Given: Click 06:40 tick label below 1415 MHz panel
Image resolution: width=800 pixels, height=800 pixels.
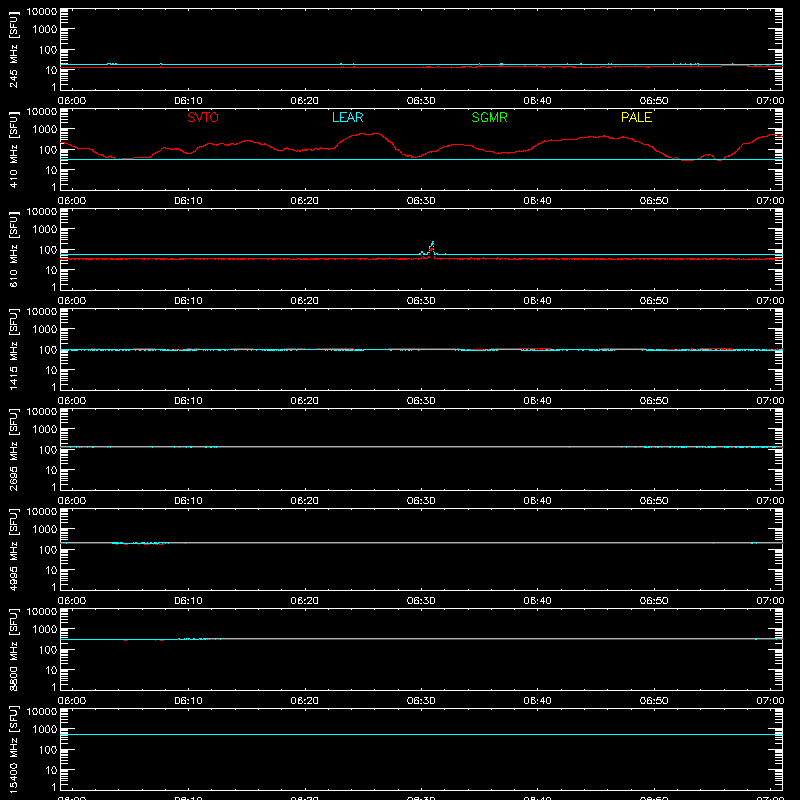Looking at the screenshot, I should coord(537,401).
